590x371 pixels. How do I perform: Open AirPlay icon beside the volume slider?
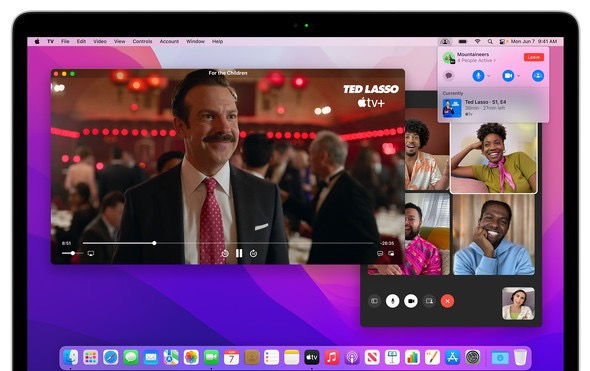(91, 254)
